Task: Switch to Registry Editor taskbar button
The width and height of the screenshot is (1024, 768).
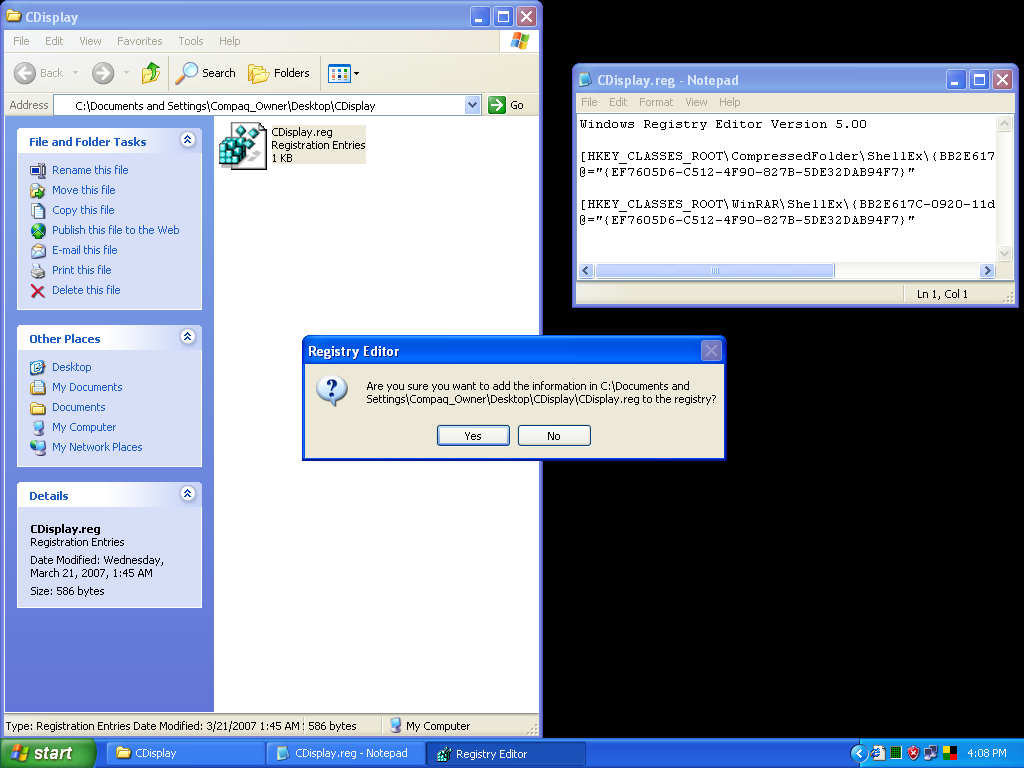Action: 505,754
